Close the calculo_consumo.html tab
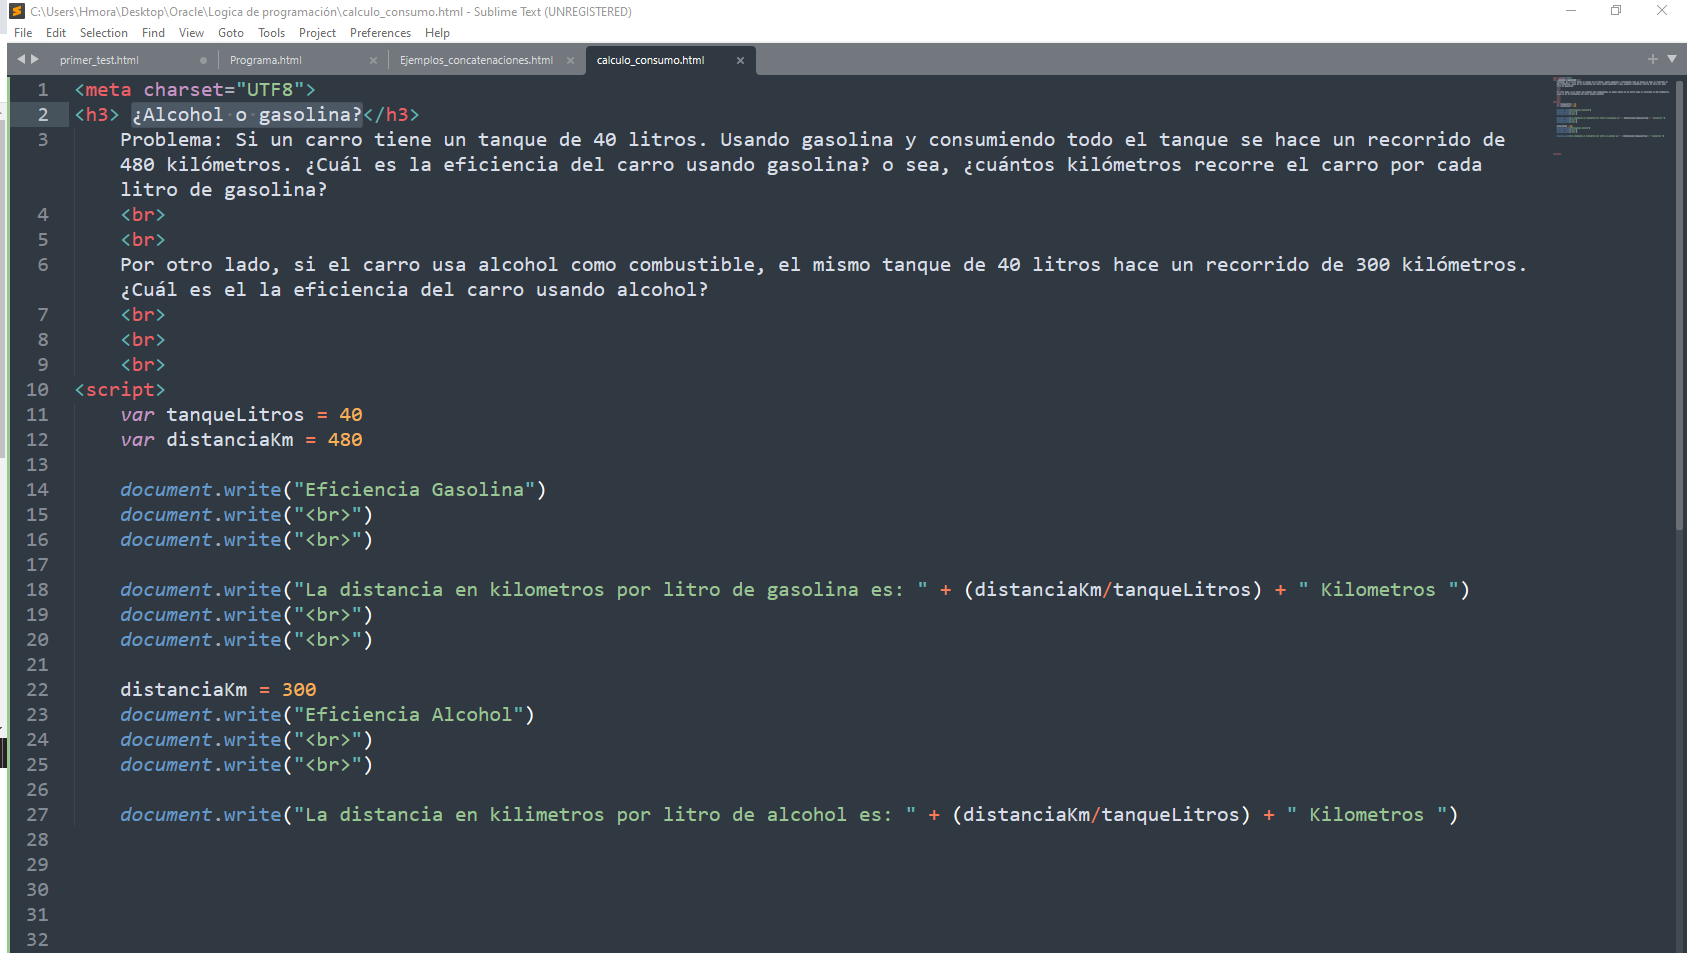The width and height of the screenshot is (1687, 953). (740, 60)
